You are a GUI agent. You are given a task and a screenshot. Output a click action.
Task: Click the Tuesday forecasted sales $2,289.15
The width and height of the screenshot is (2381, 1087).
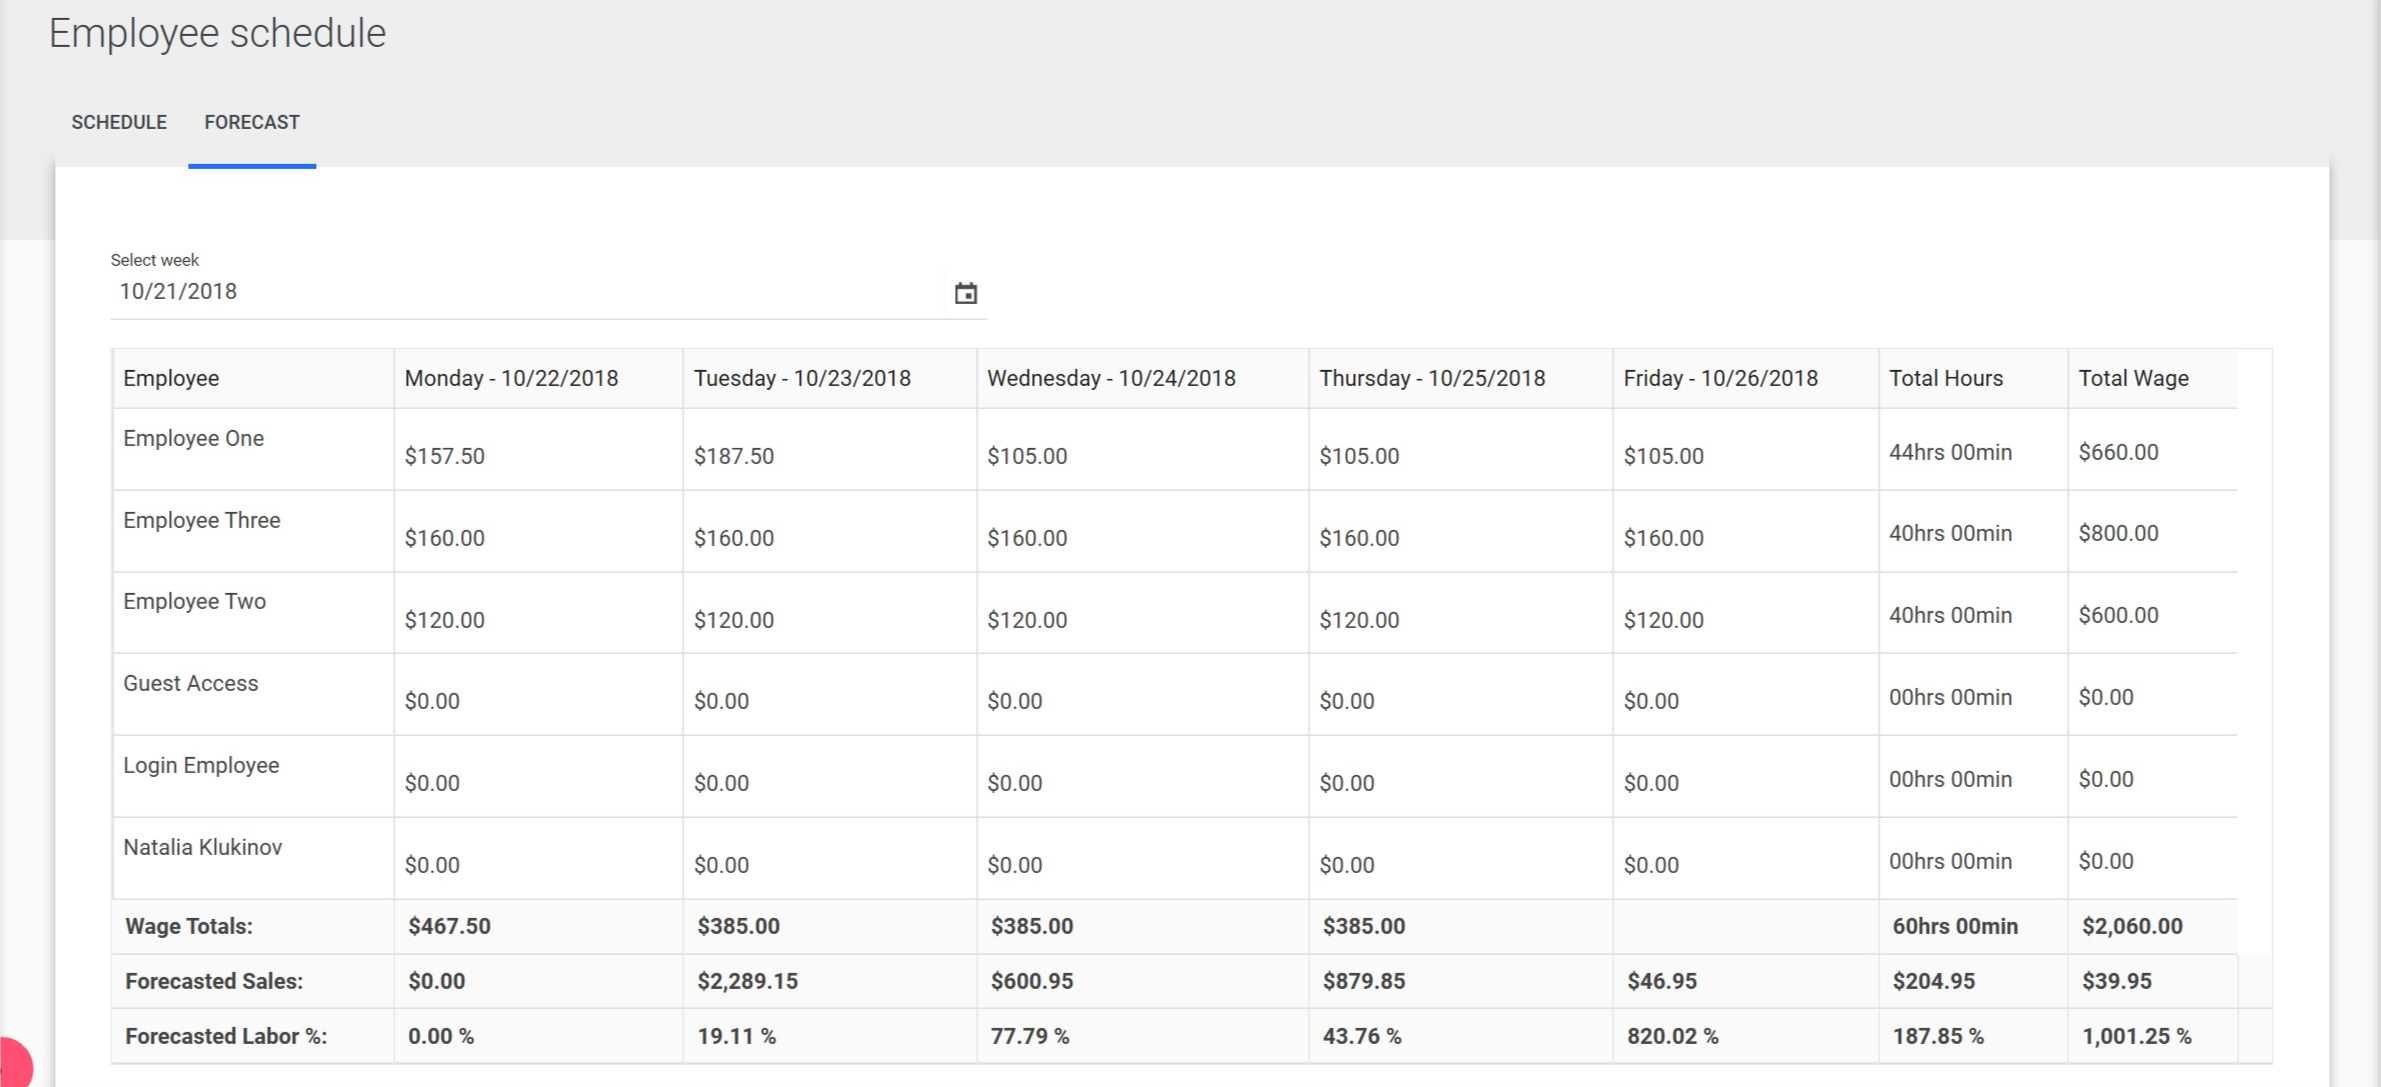[747, 981]
